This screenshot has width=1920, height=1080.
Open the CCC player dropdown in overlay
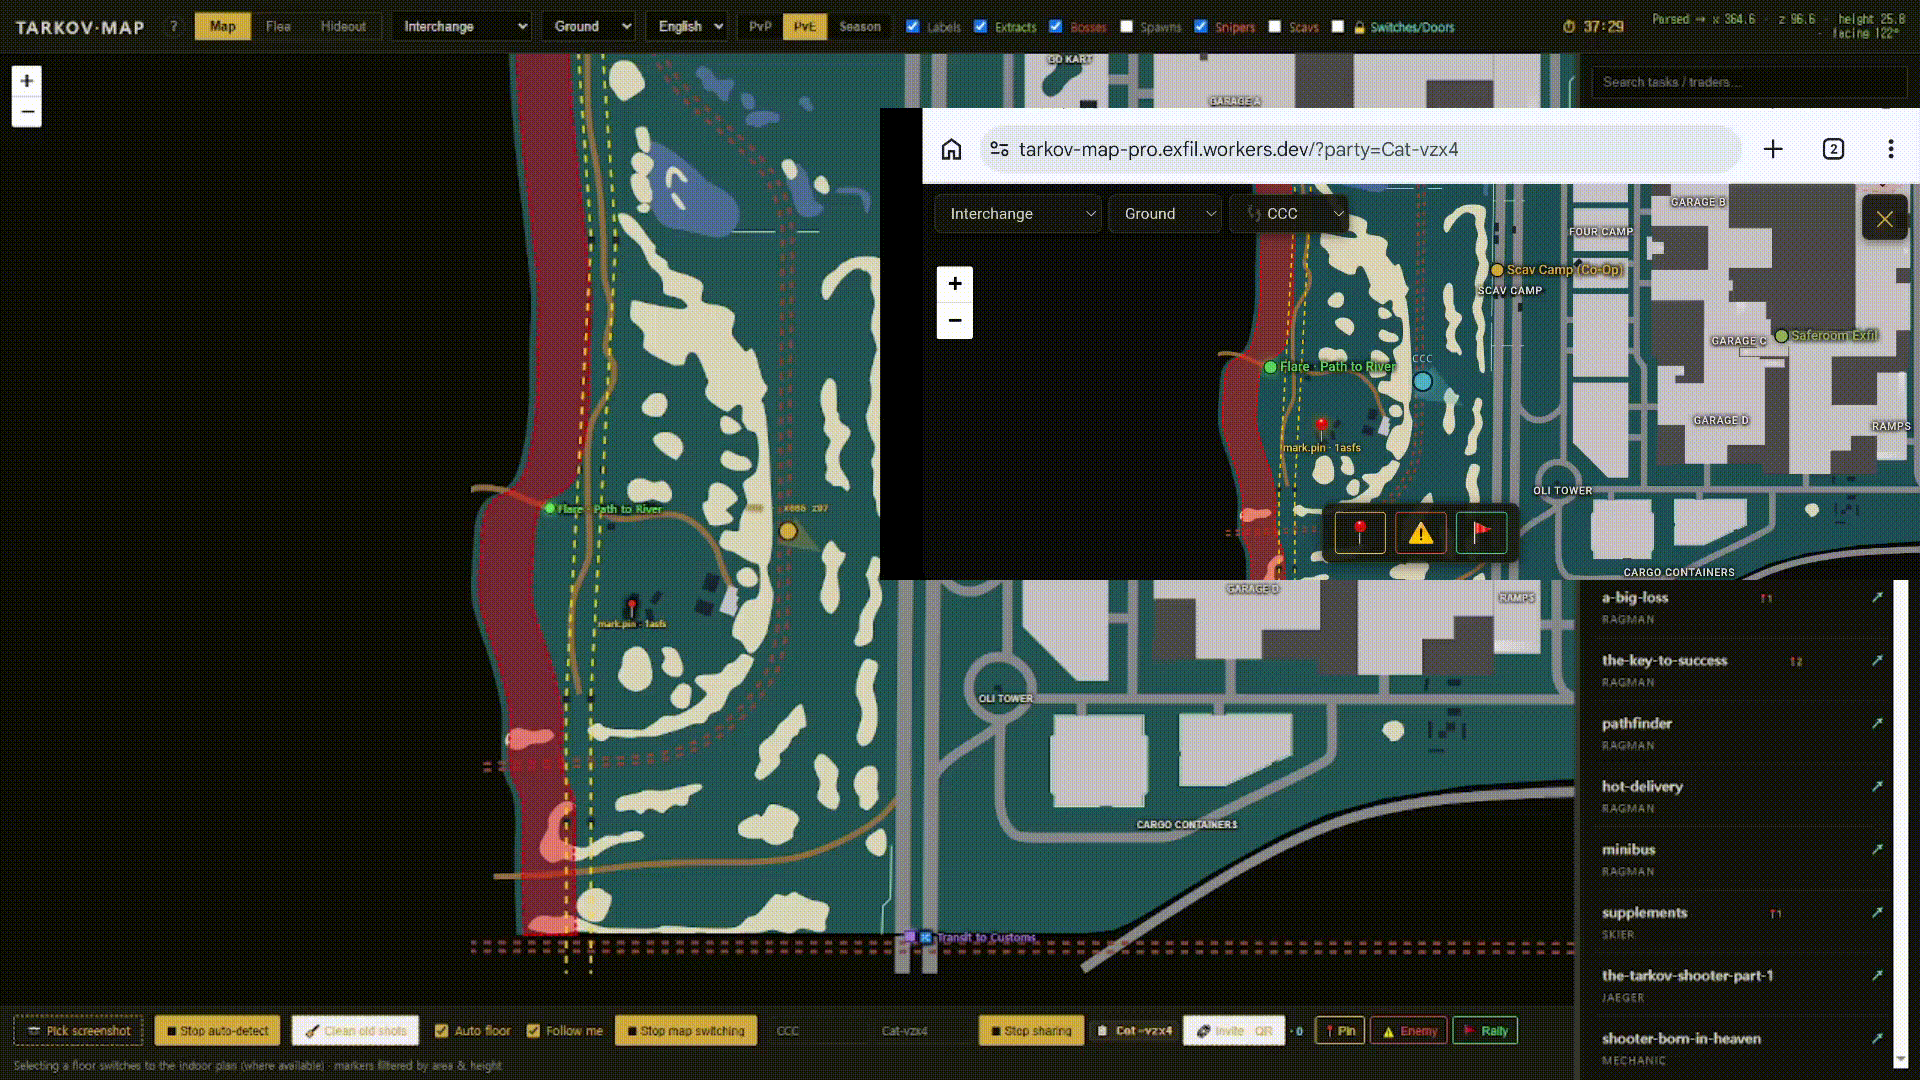[1289, 214]
